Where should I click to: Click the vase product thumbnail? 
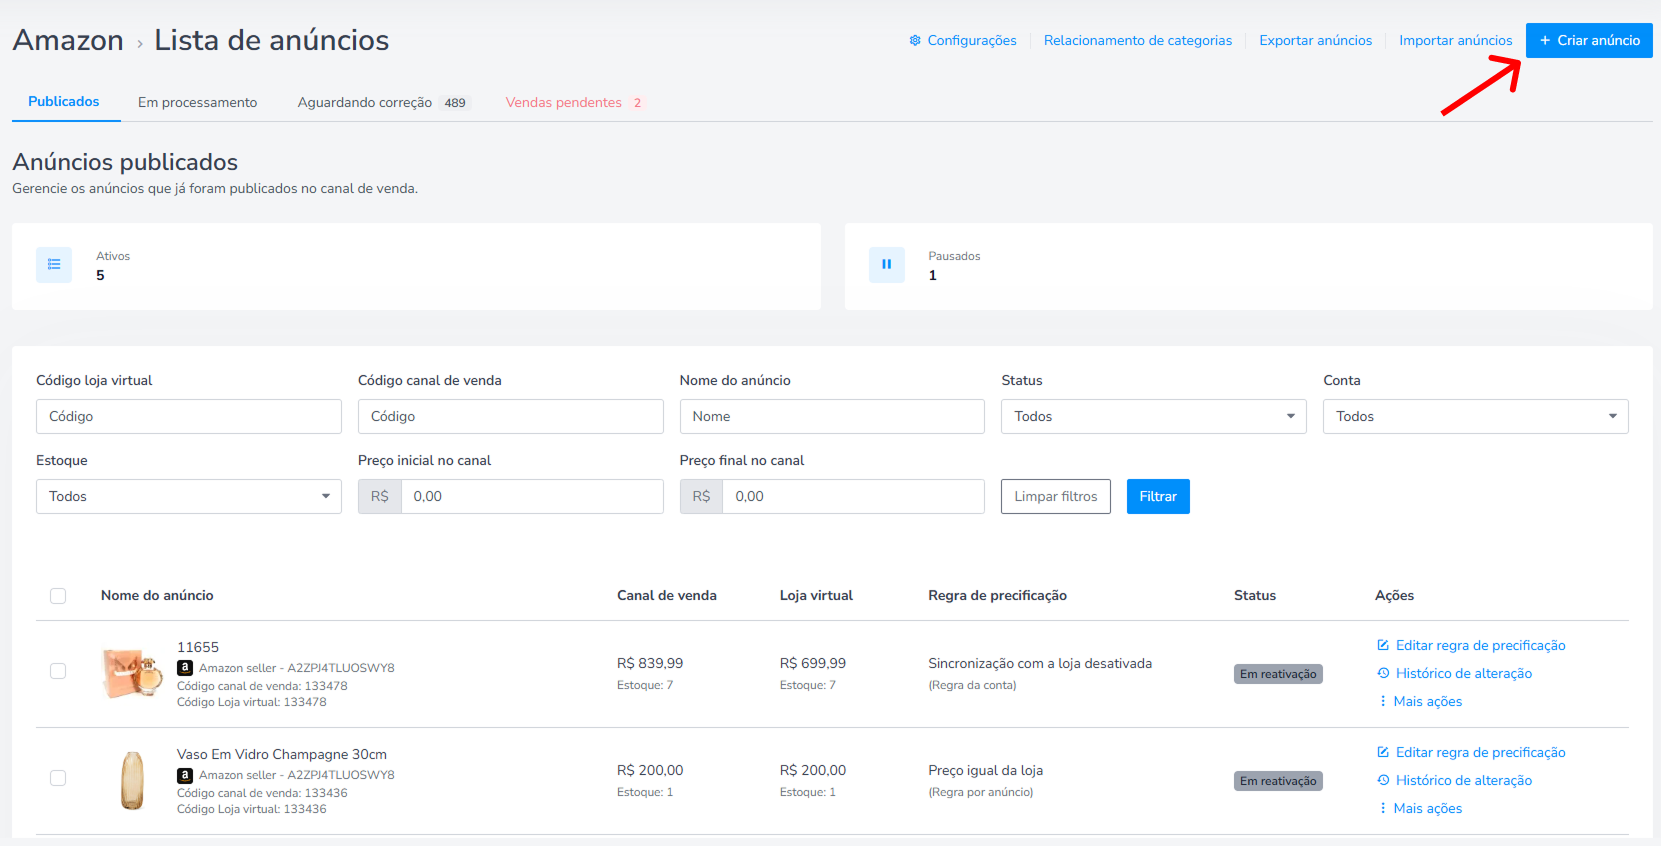132,780
